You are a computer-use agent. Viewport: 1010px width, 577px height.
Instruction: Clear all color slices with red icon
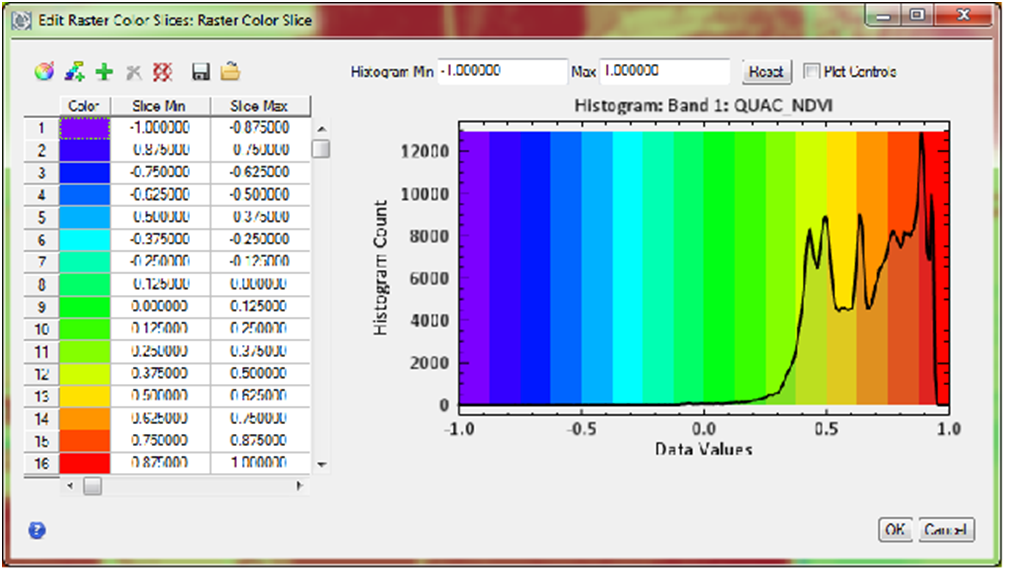coord(162,72)
